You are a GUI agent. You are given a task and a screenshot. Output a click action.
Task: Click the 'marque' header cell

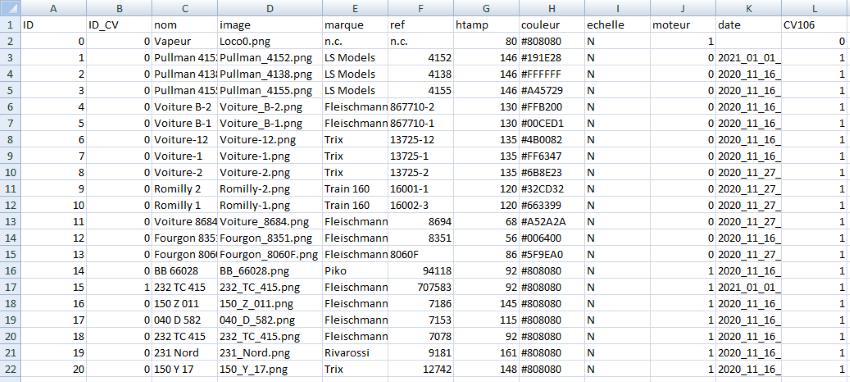coord(356,25)
